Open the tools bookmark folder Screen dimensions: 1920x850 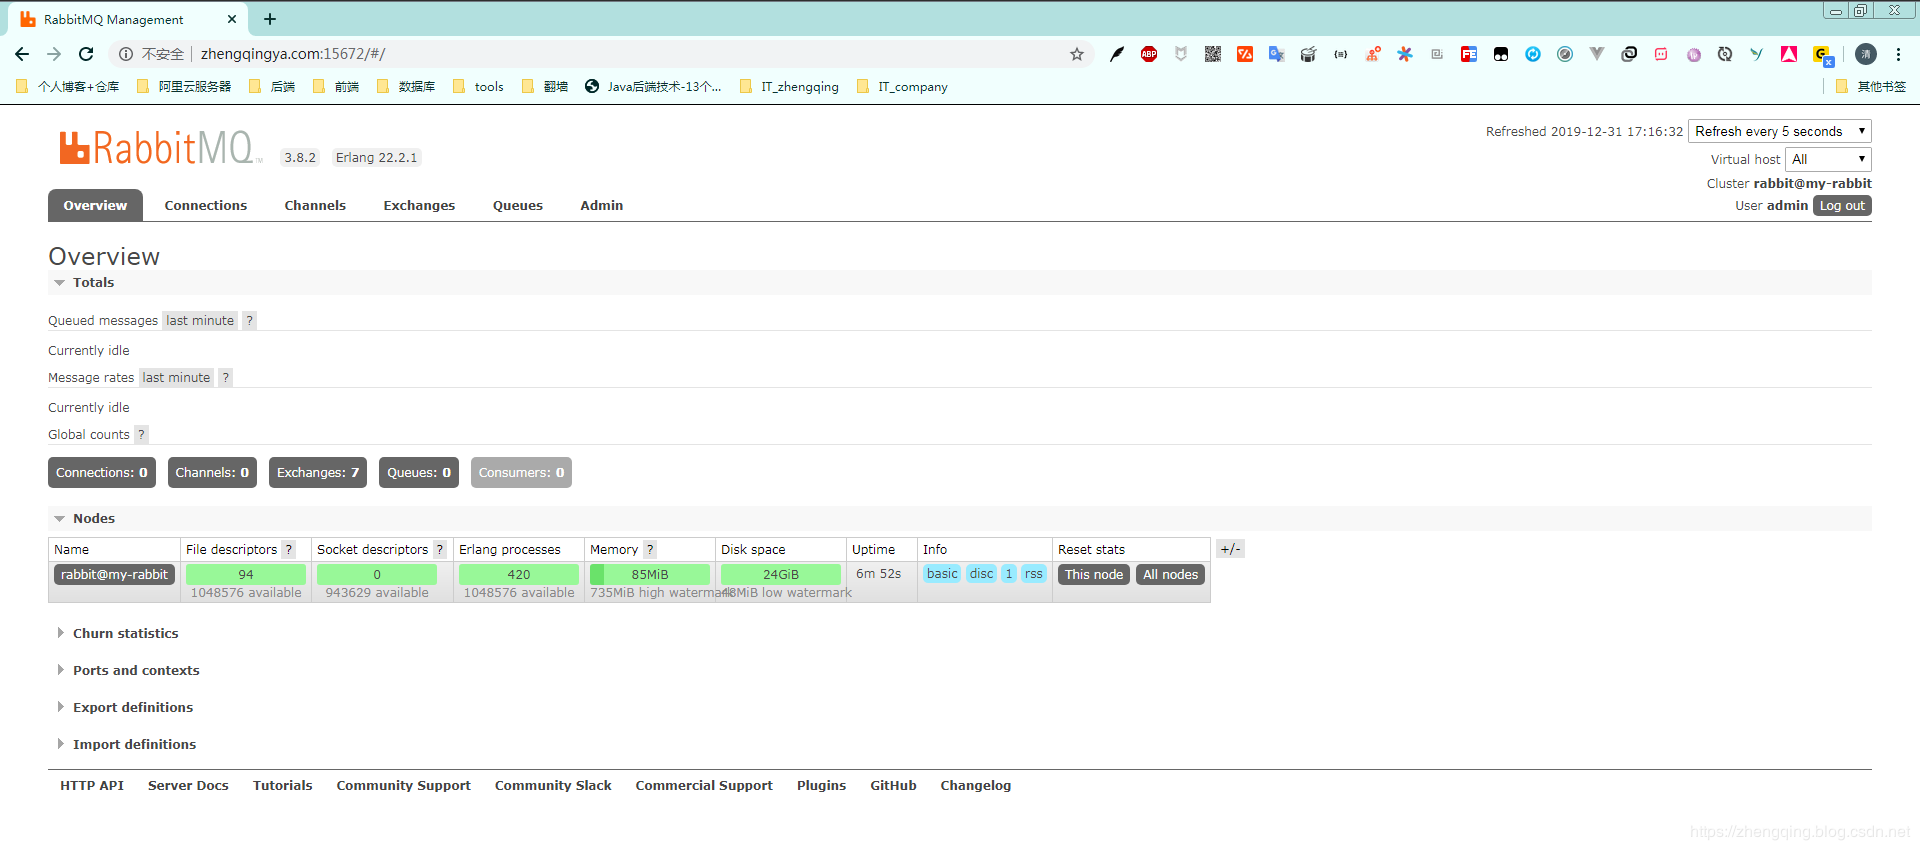click(x=479, y=87)
